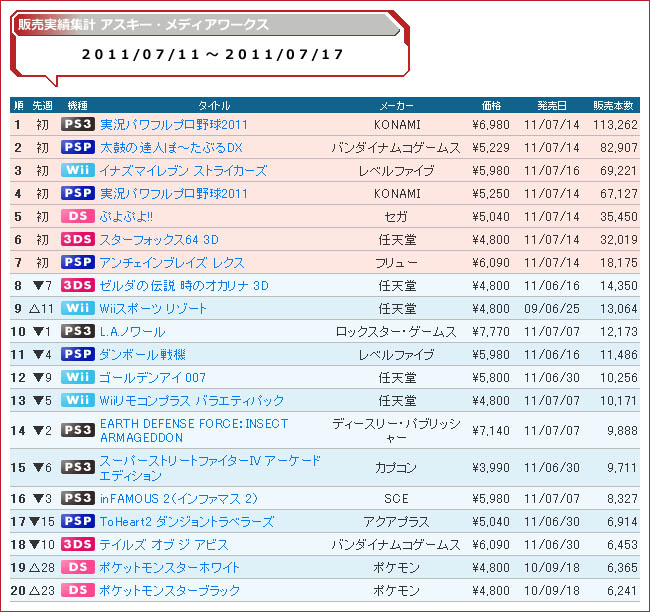Open the スターフォックス64 3D link
The image size is (650, 612).
click(159, 240)
